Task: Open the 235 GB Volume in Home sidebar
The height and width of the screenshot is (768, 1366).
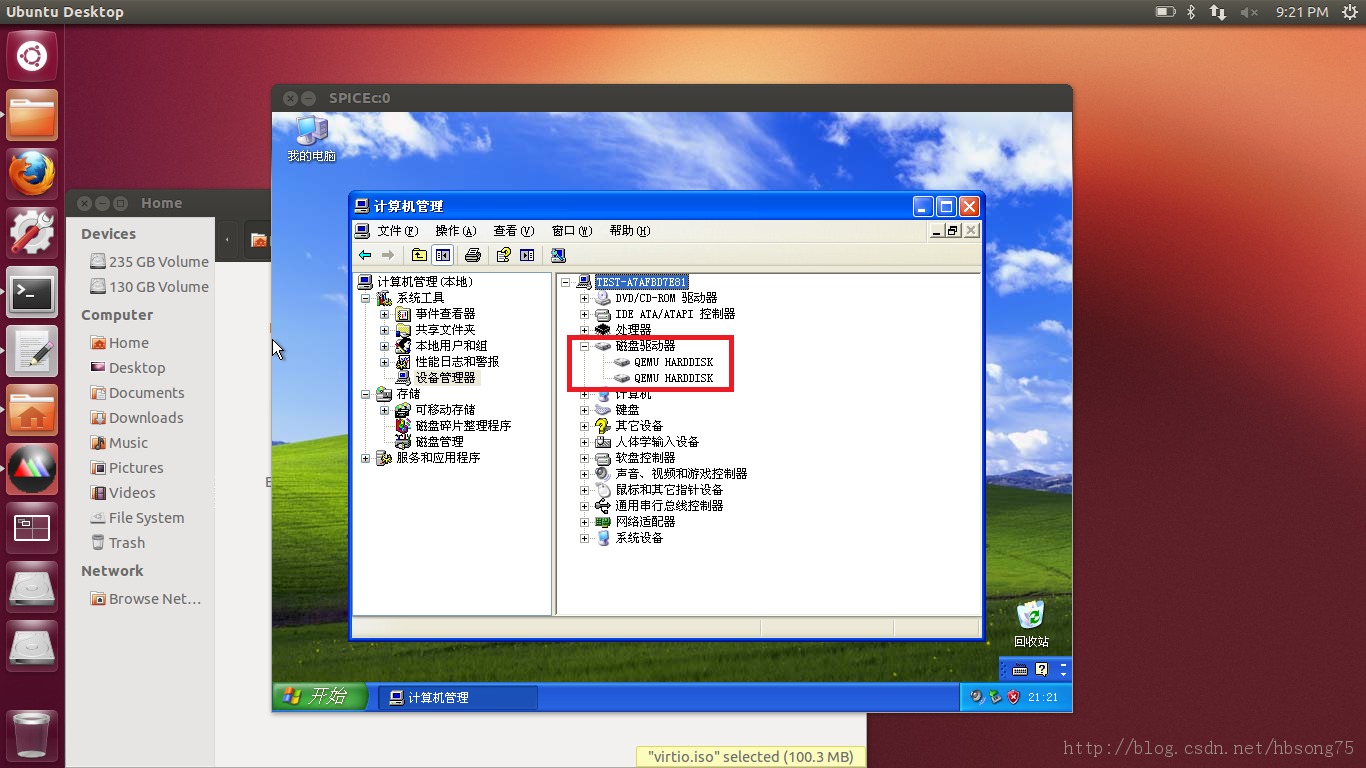Action: 148,262
